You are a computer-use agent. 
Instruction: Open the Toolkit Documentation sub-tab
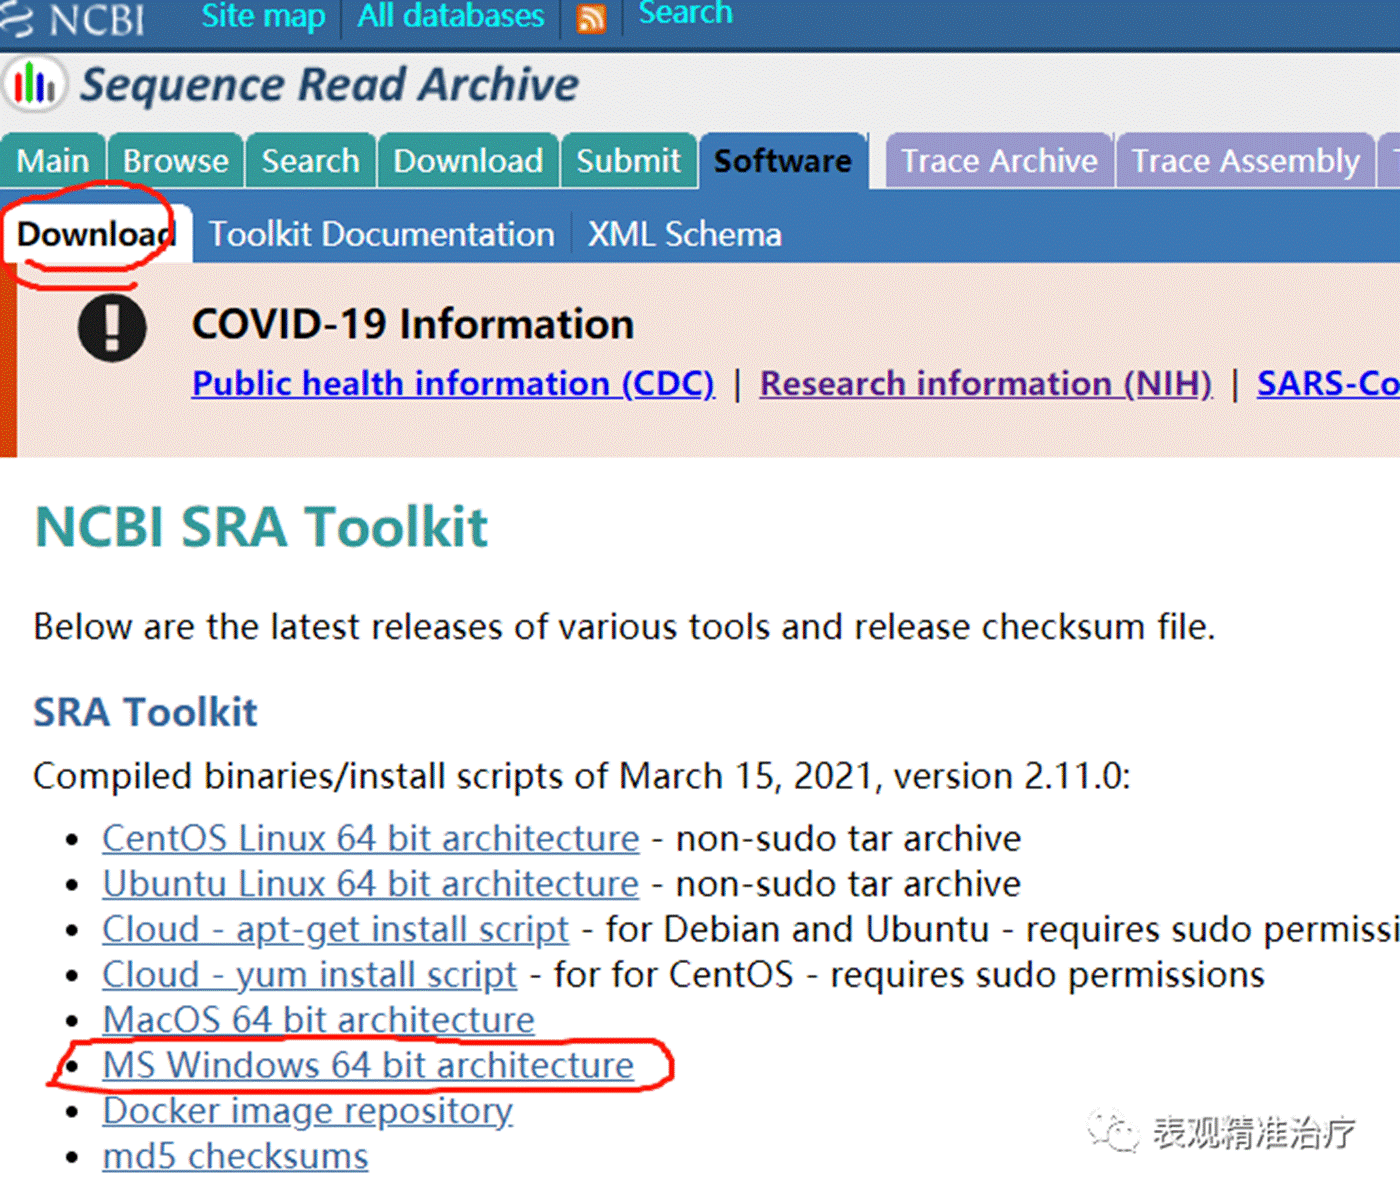click(x=381, y=234)
